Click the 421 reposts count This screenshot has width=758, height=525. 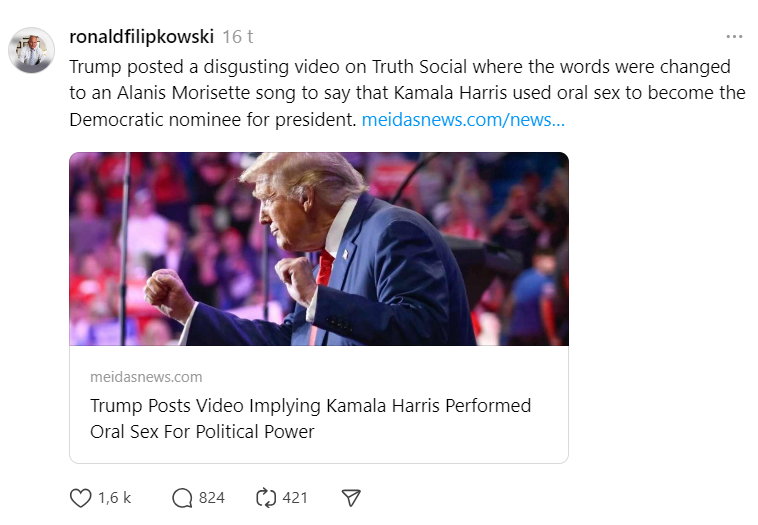pyautogui.click(x=294, y=497)
